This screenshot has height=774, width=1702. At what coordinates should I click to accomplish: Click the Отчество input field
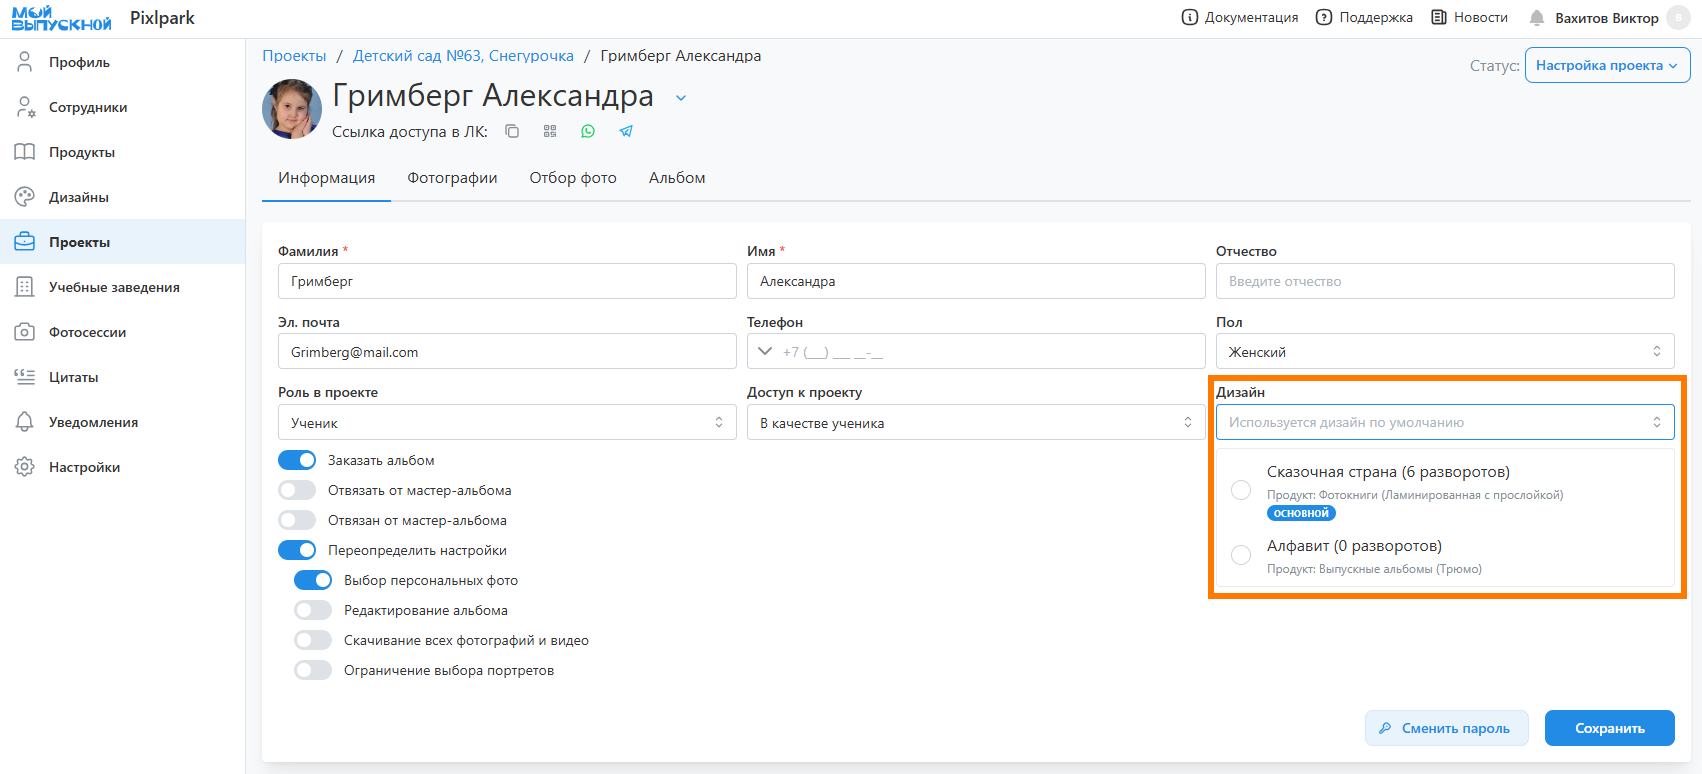coord(1444,281)
